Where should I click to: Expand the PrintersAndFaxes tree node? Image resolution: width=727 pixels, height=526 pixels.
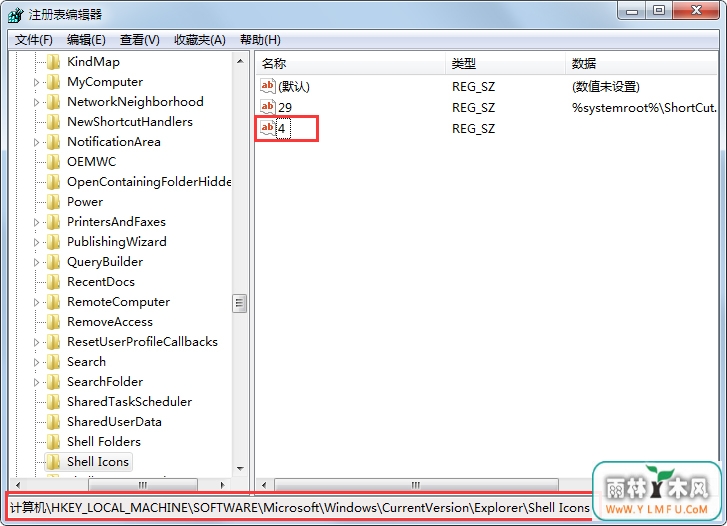pyautogui.click(x=37, y=222)
